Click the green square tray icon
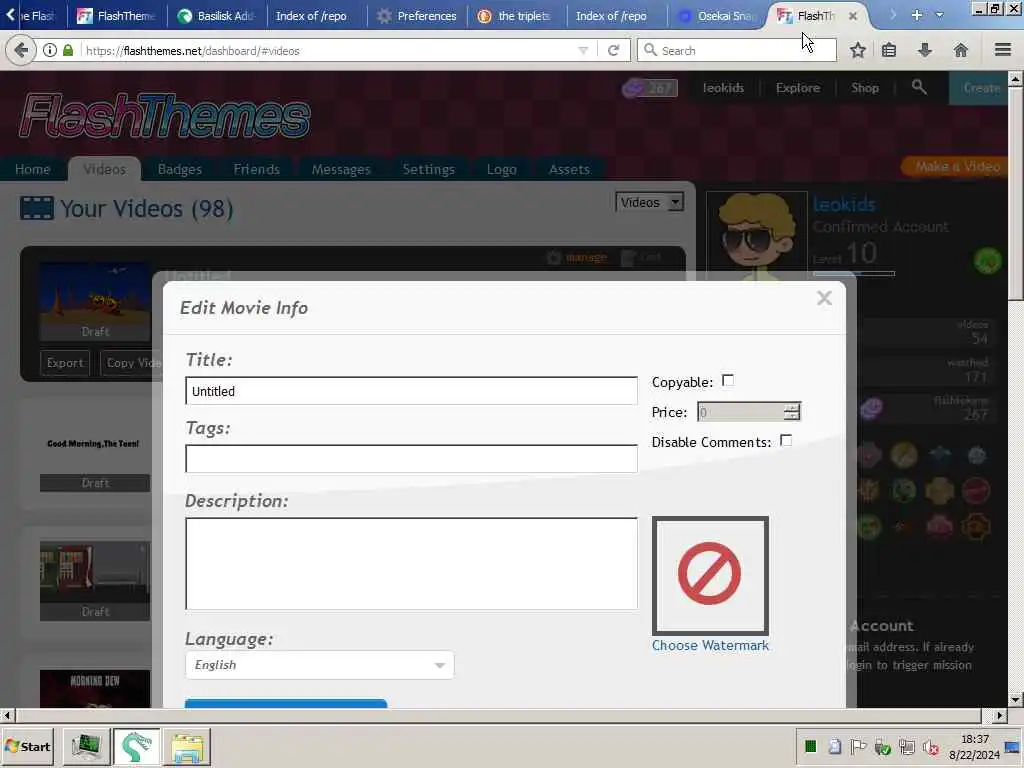This screenshot has width=1024, height=768. tap(810, 746)
